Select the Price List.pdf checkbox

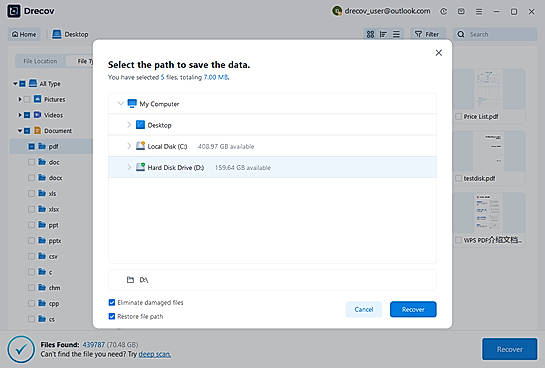(458, 116)
